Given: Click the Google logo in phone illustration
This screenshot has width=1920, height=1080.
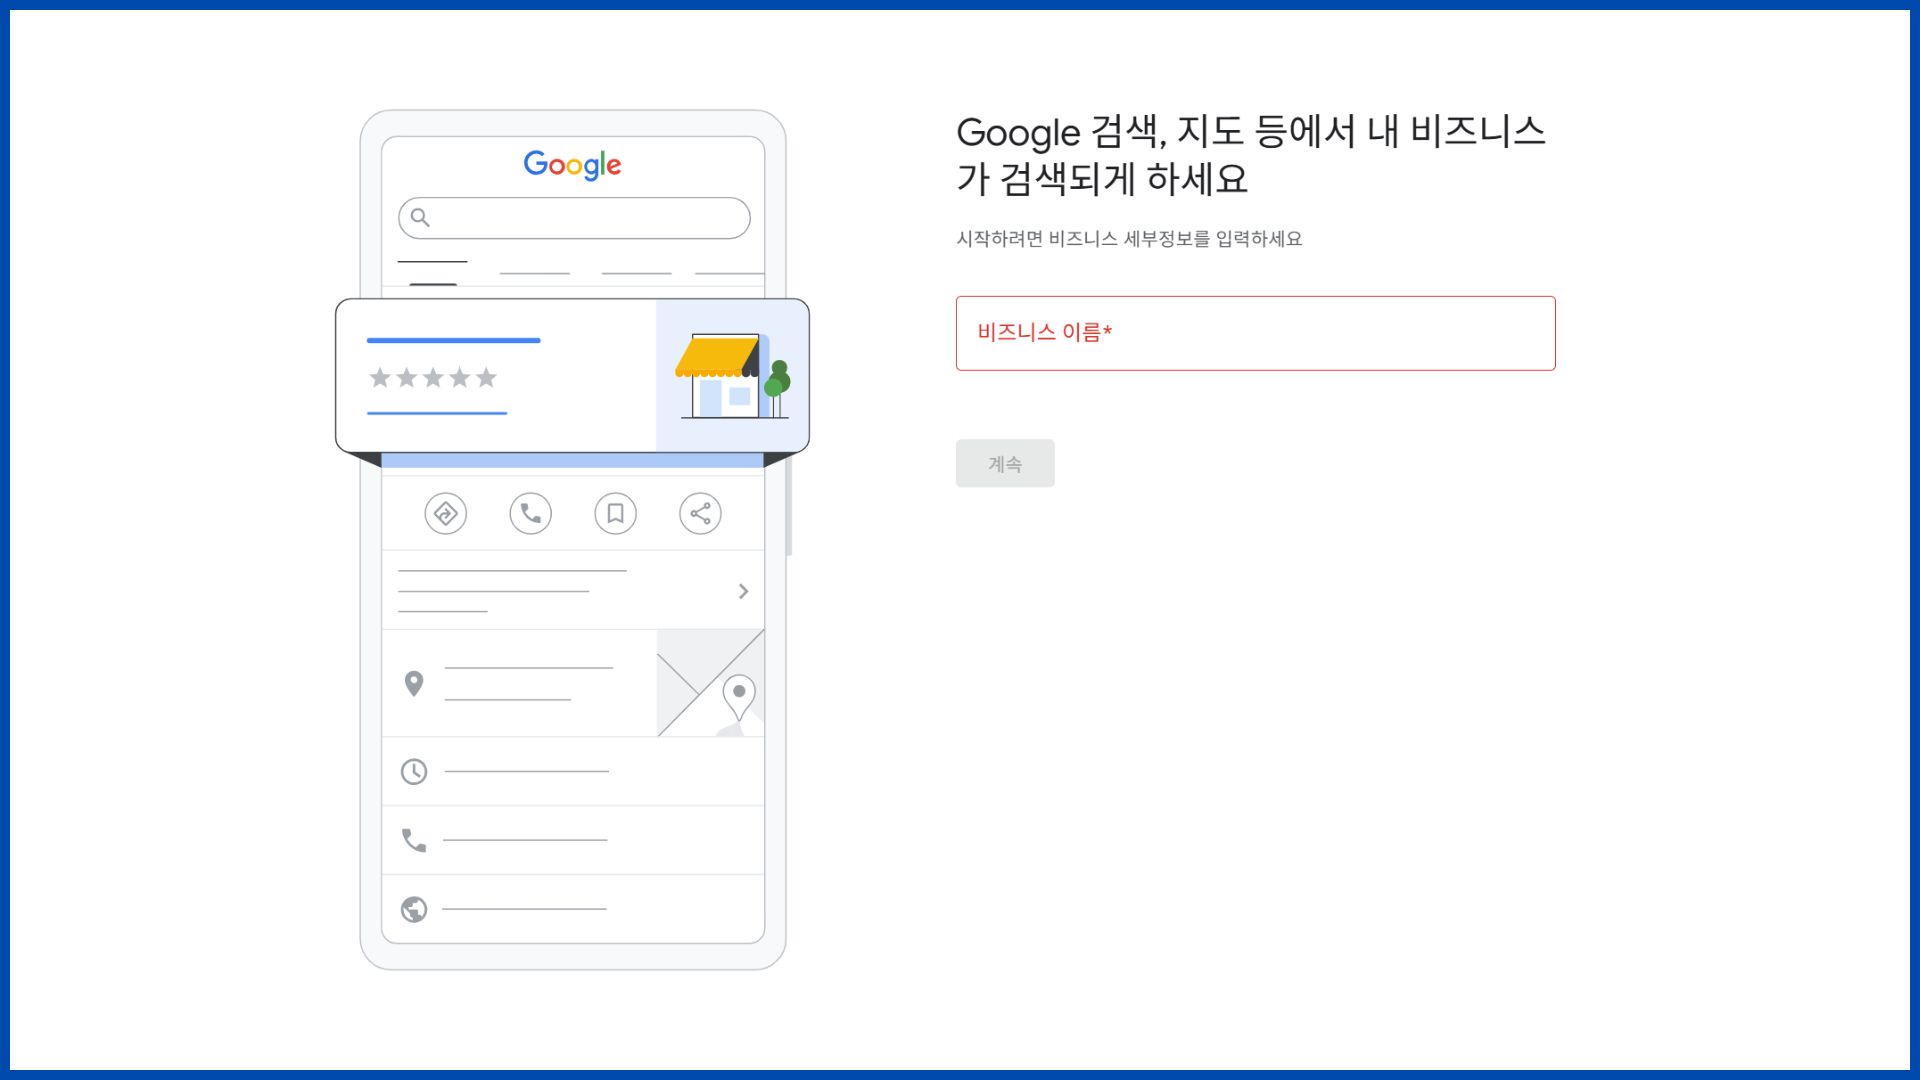Looking at the screenshot, I should [x=572, y=165].
